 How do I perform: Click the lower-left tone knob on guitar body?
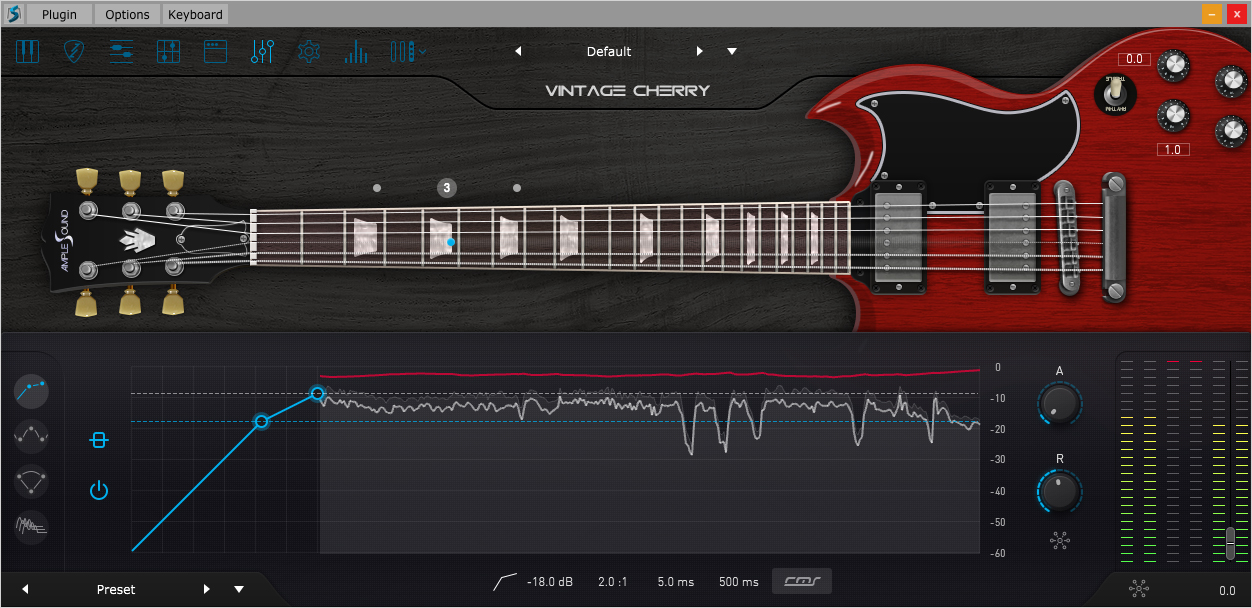[x=1173, y=116]
